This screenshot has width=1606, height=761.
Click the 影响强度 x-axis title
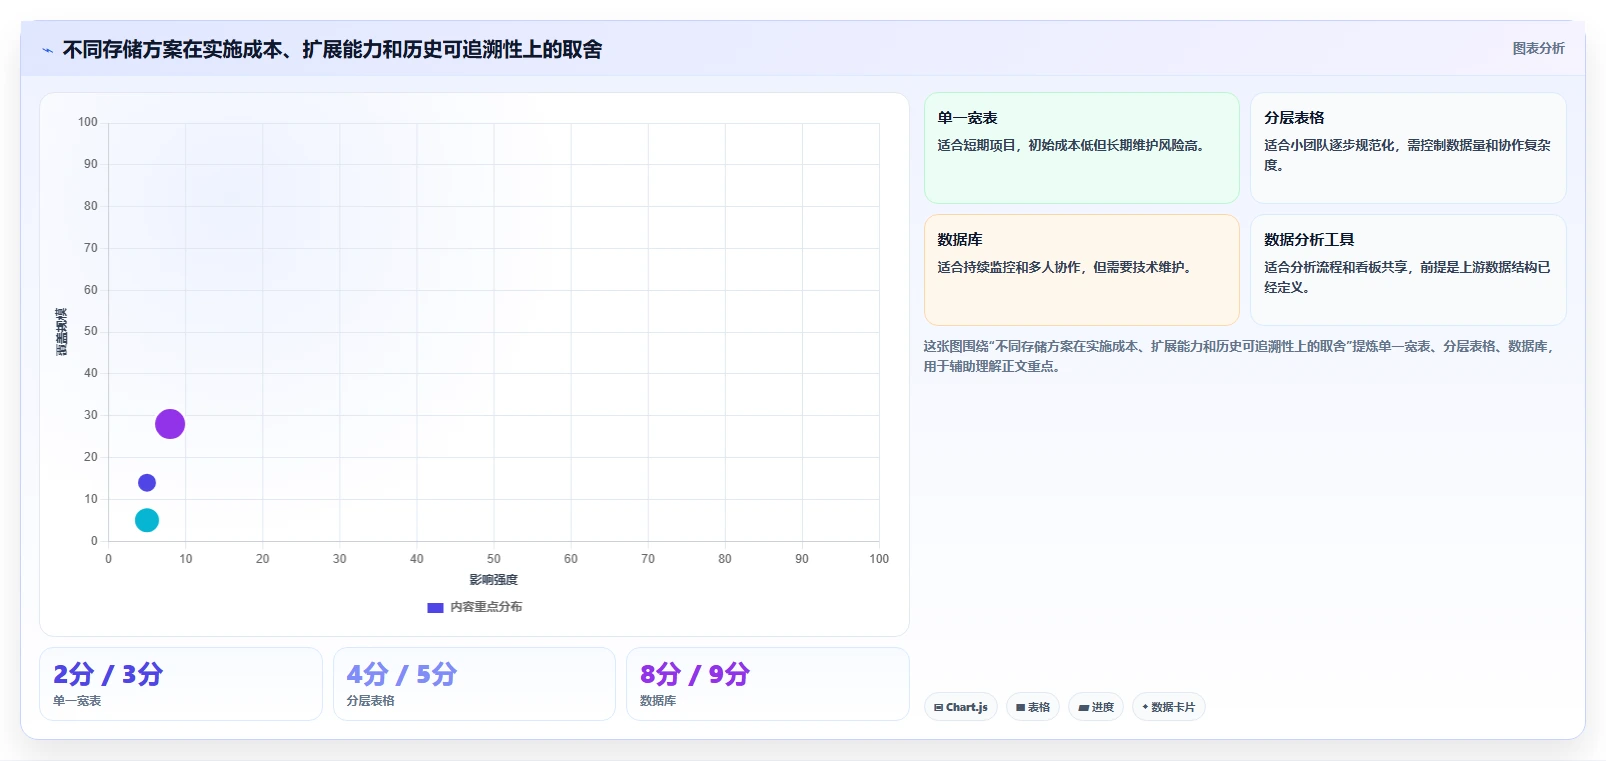click(x=494, y=580)
